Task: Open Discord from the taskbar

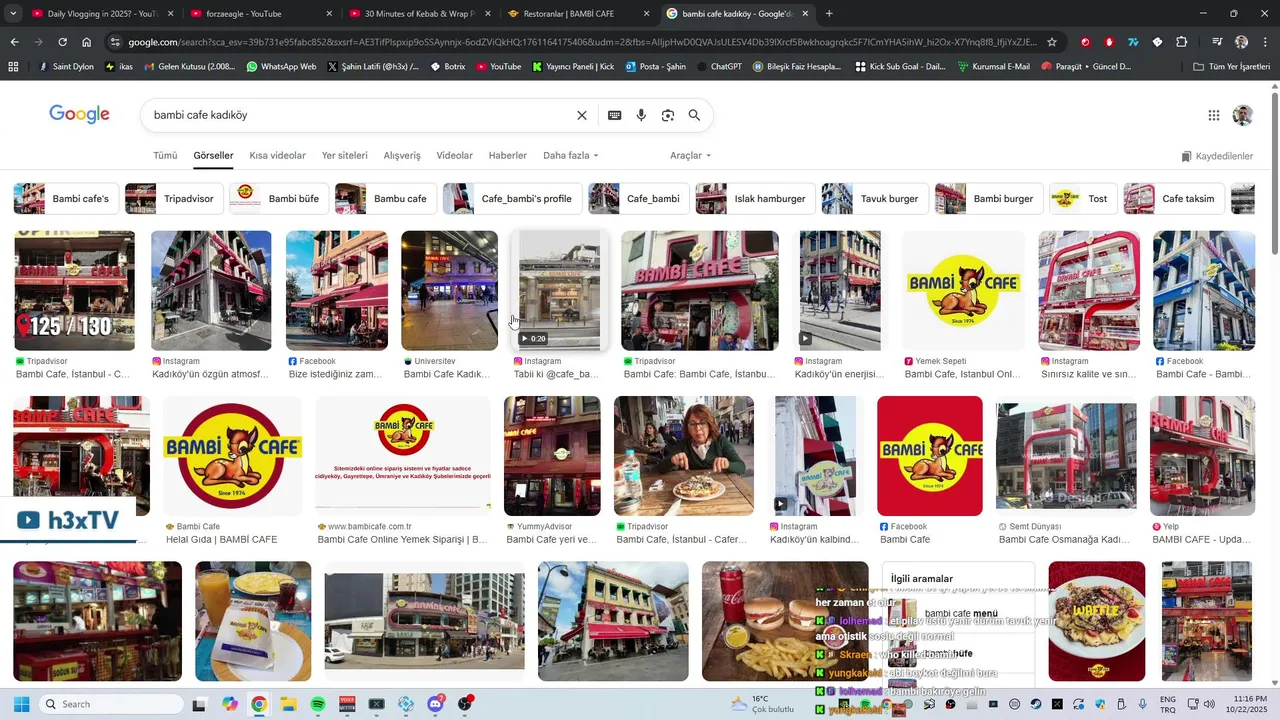Action: coord(435,704)
